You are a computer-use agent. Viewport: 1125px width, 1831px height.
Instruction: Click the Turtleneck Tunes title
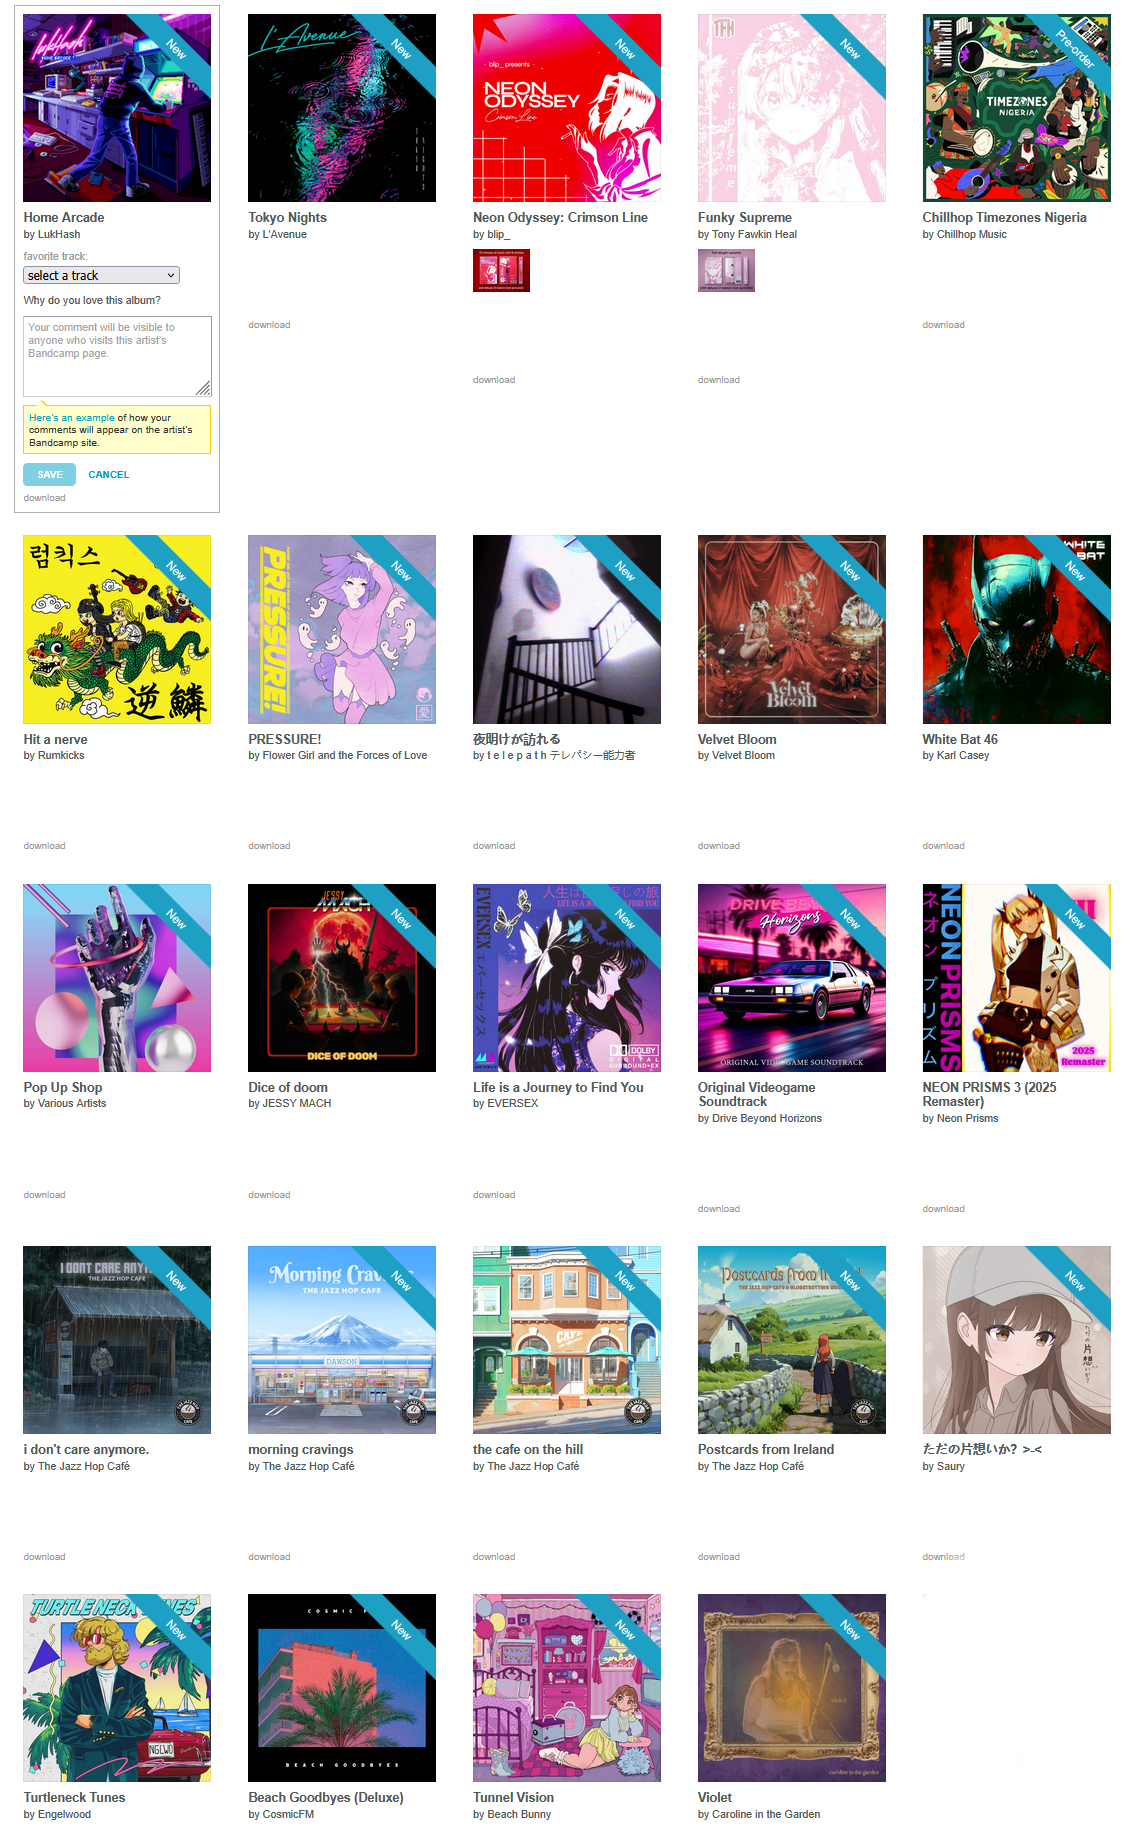click(75, 1797)
